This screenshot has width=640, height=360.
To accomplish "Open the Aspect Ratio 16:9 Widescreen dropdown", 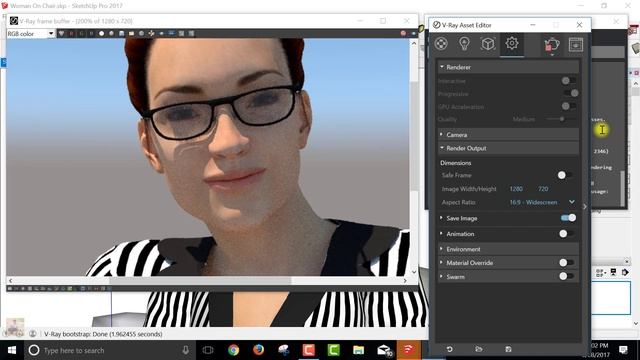I will (x=542, y=202).
